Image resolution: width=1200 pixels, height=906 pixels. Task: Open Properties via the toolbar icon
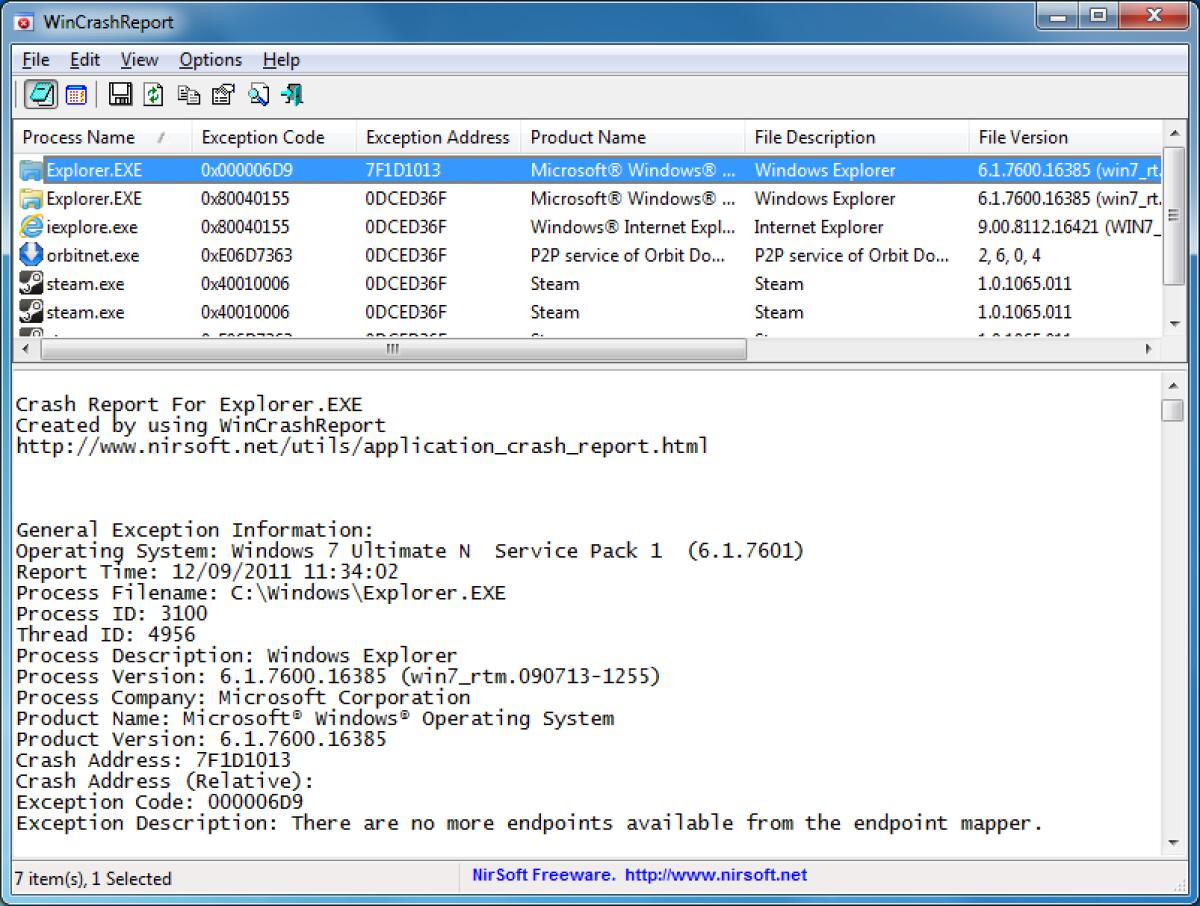tap(221, 94)
